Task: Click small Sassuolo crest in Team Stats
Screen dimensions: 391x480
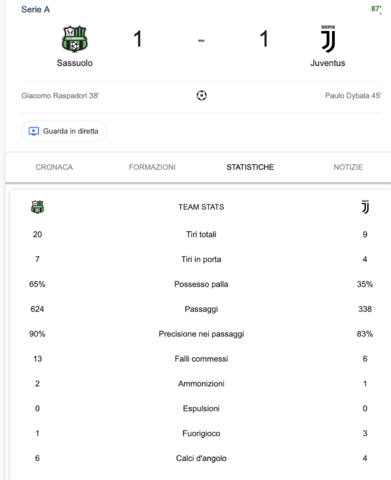Action: [x=37, y=207]
